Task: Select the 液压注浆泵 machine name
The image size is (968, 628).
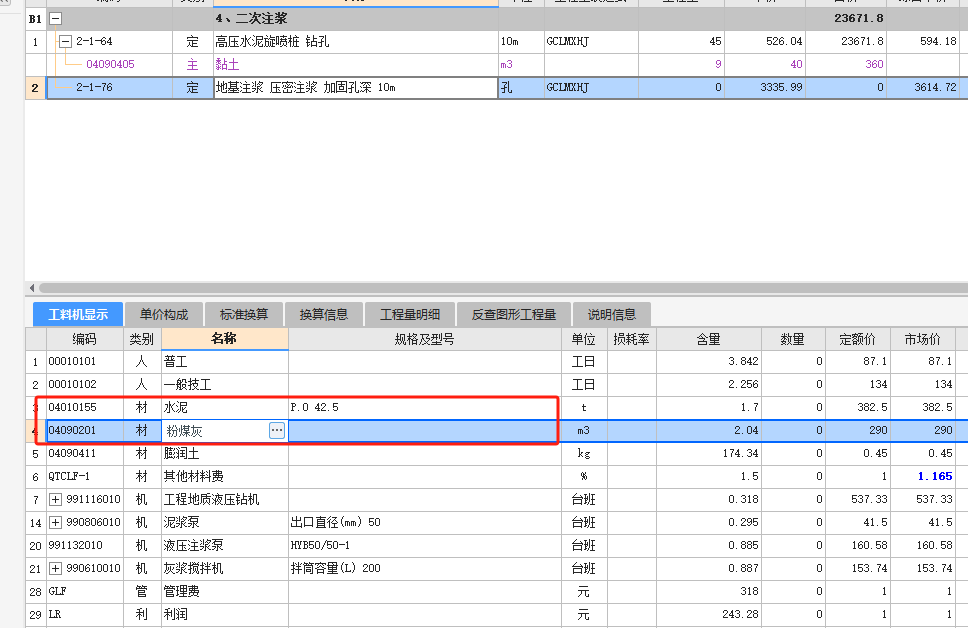Action: click(x=225, y=545)
